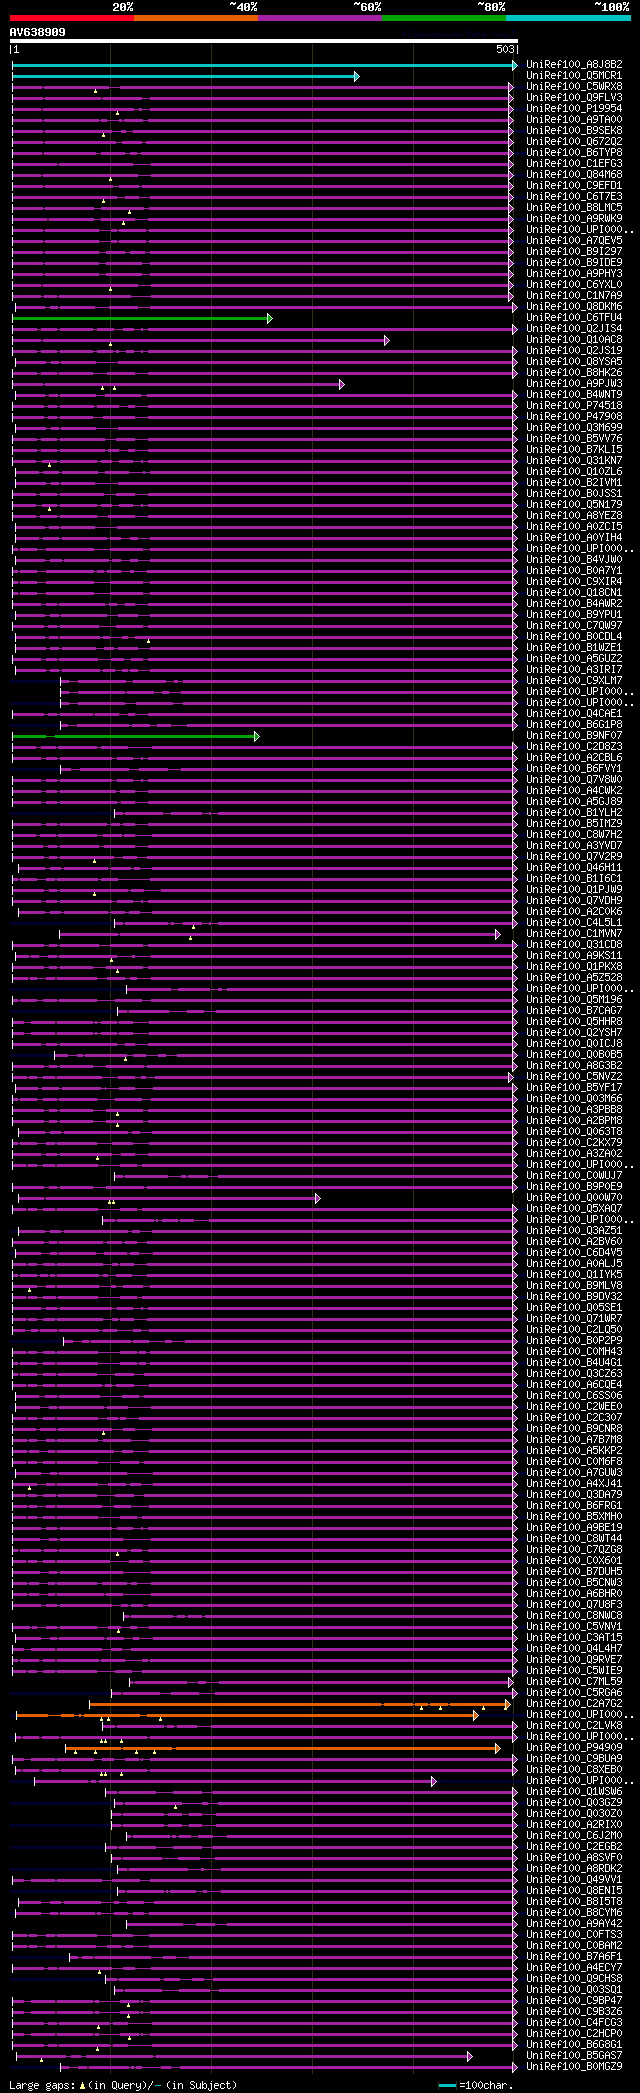Select label UniRef100_Q2JIS4
640x2093 pixels.
tap(574, 329)
